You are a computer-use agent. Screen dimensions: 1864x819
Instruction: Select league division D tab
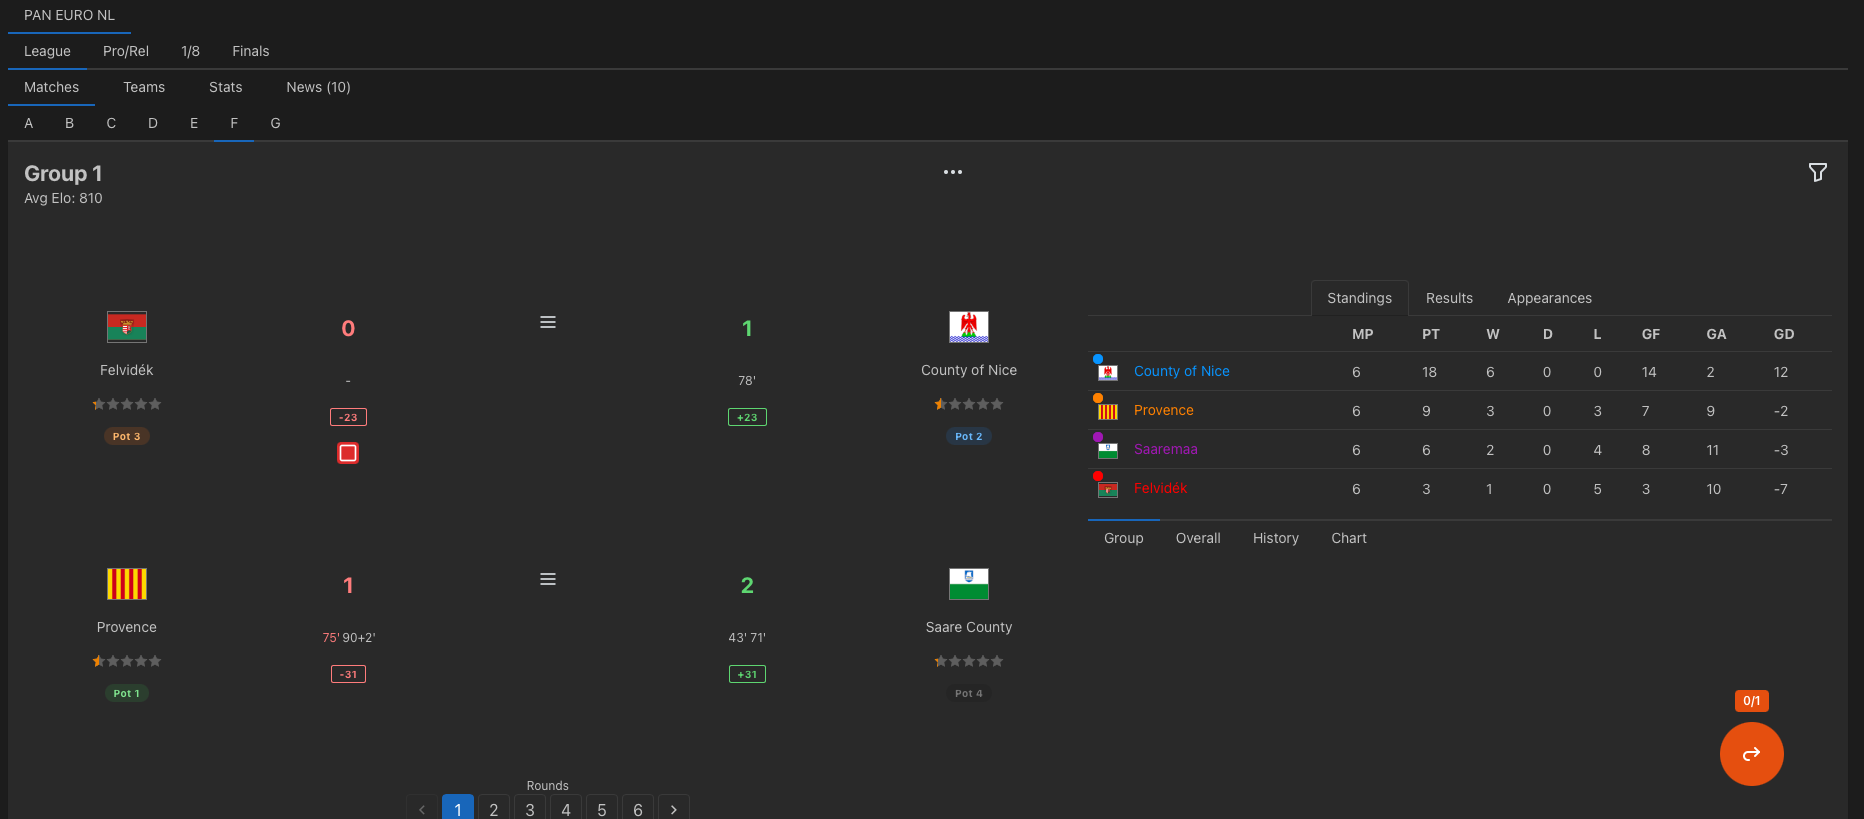point(153,123)
